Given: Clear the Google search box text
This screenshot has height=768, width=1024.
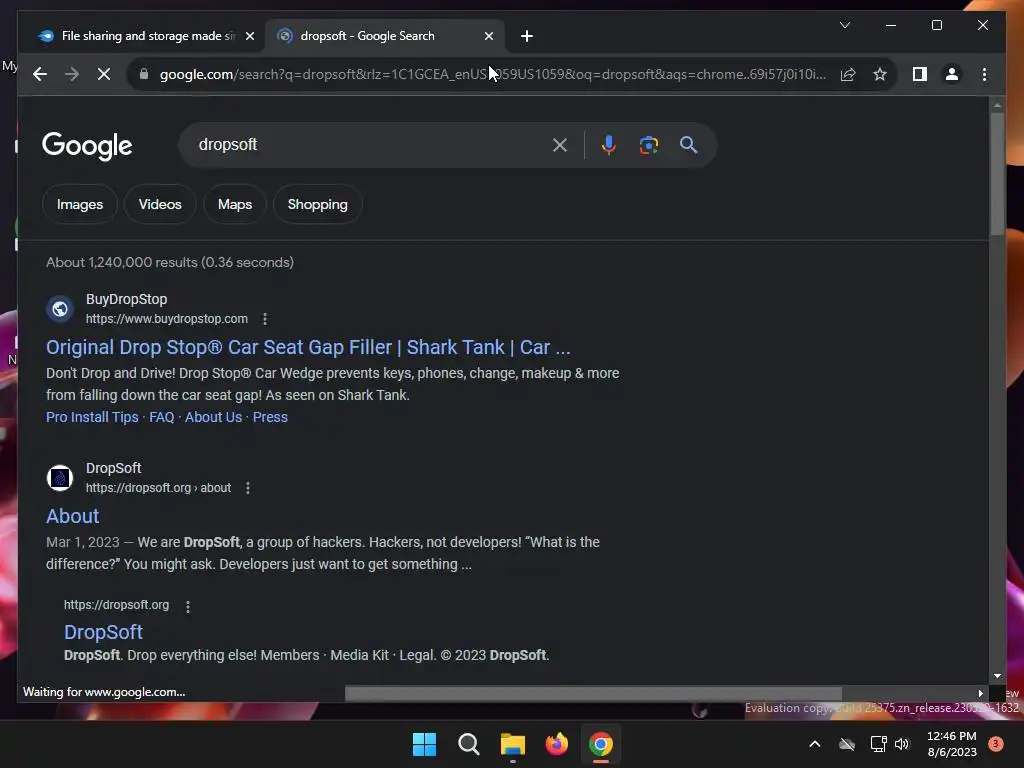Looking at the screenshot, I should tap(560, 145).
